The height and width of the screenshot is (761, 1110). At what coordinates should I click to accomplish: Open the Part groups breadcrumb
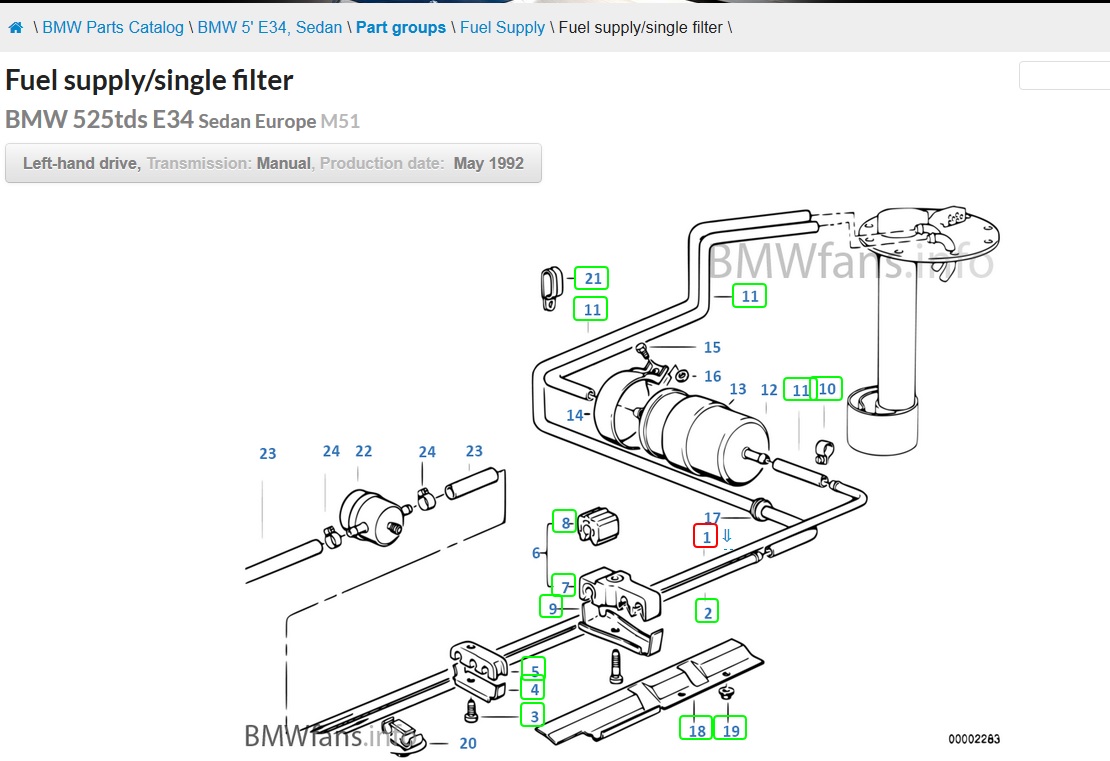tap(401, 28)
